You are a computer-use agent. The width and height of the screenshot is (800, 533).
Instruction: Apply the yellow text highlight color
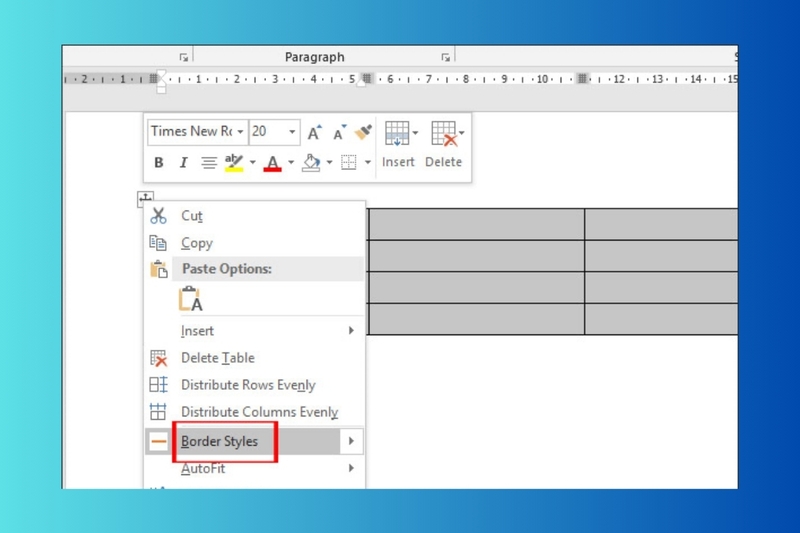(234, 163)
